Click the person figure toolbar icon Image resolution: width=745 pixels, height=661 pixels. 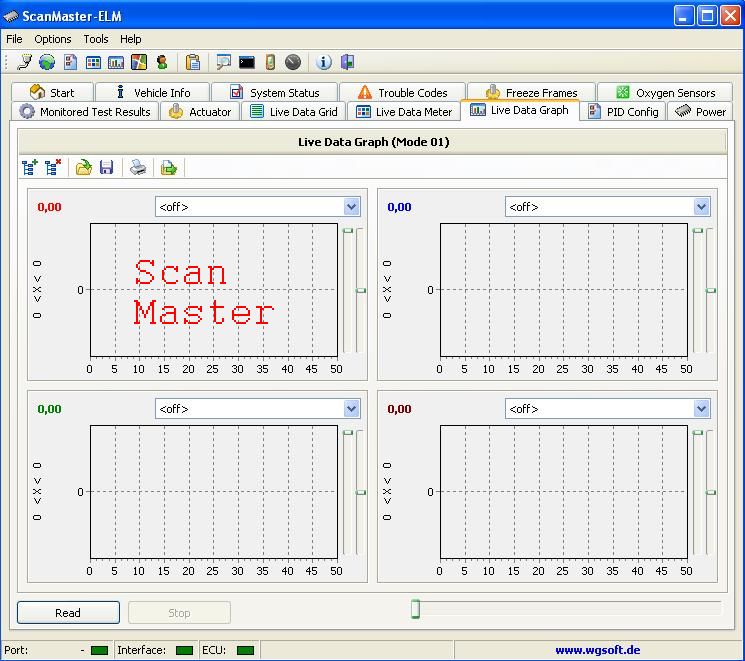162,62
